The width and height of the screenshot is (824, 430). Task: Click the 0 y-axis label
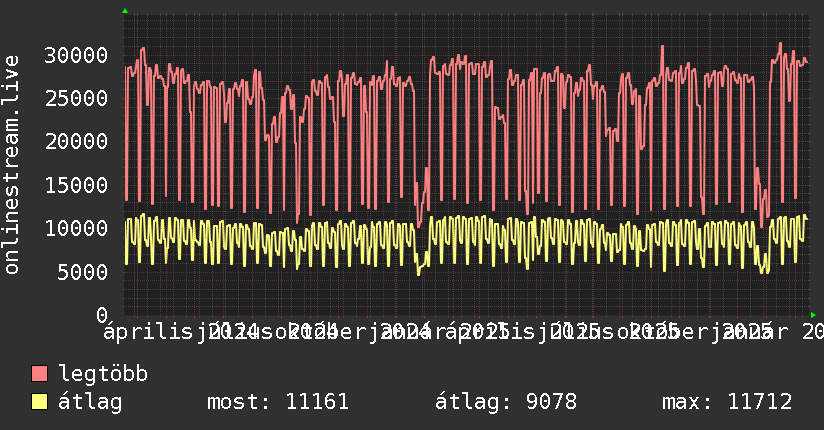click(102, 315)
